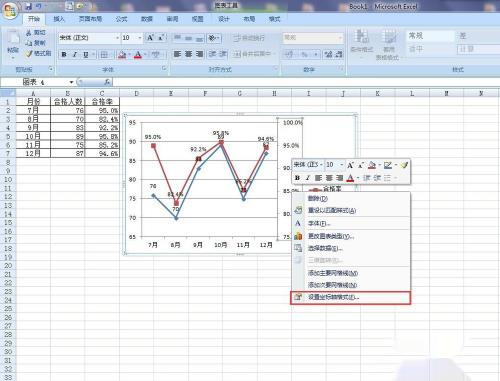Image resolution: width=500 pixels, height=381 pixels.
Task: Expand the Name Box dropdown arrow
Action: pyautogui.click(x=71, y=82)
